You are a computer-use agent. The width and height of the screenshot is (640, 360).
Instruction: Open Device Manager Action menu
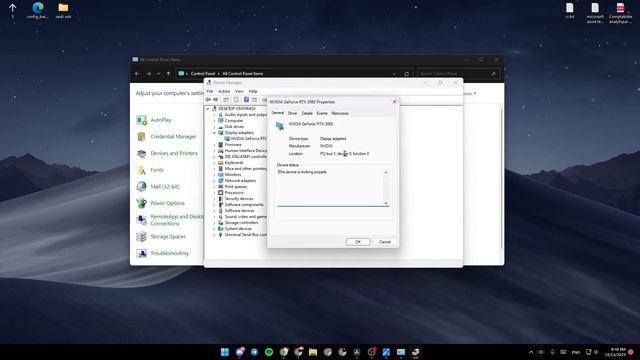coord(224,91)
